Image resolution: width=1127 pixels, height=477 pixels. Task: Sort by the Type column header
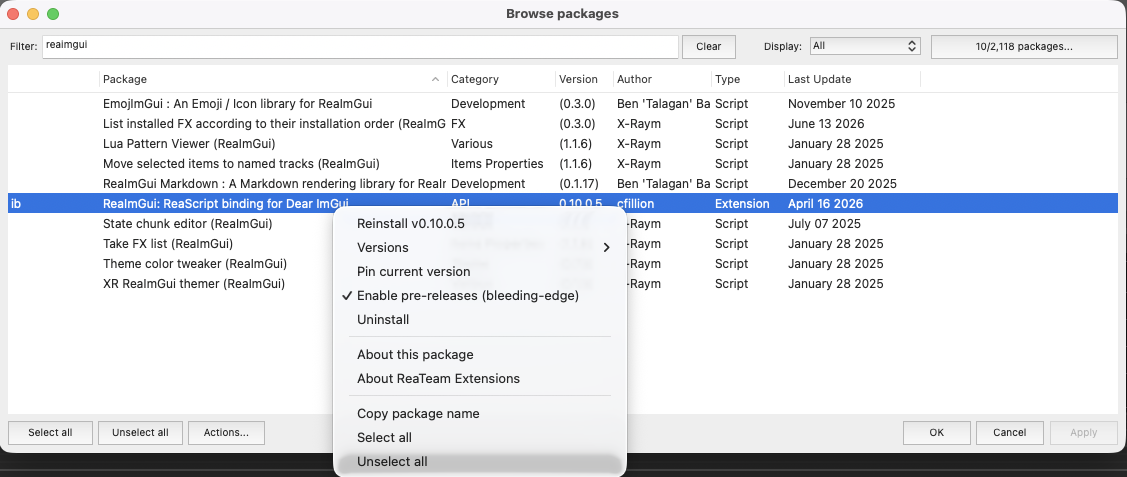click(x=748, y=79)
